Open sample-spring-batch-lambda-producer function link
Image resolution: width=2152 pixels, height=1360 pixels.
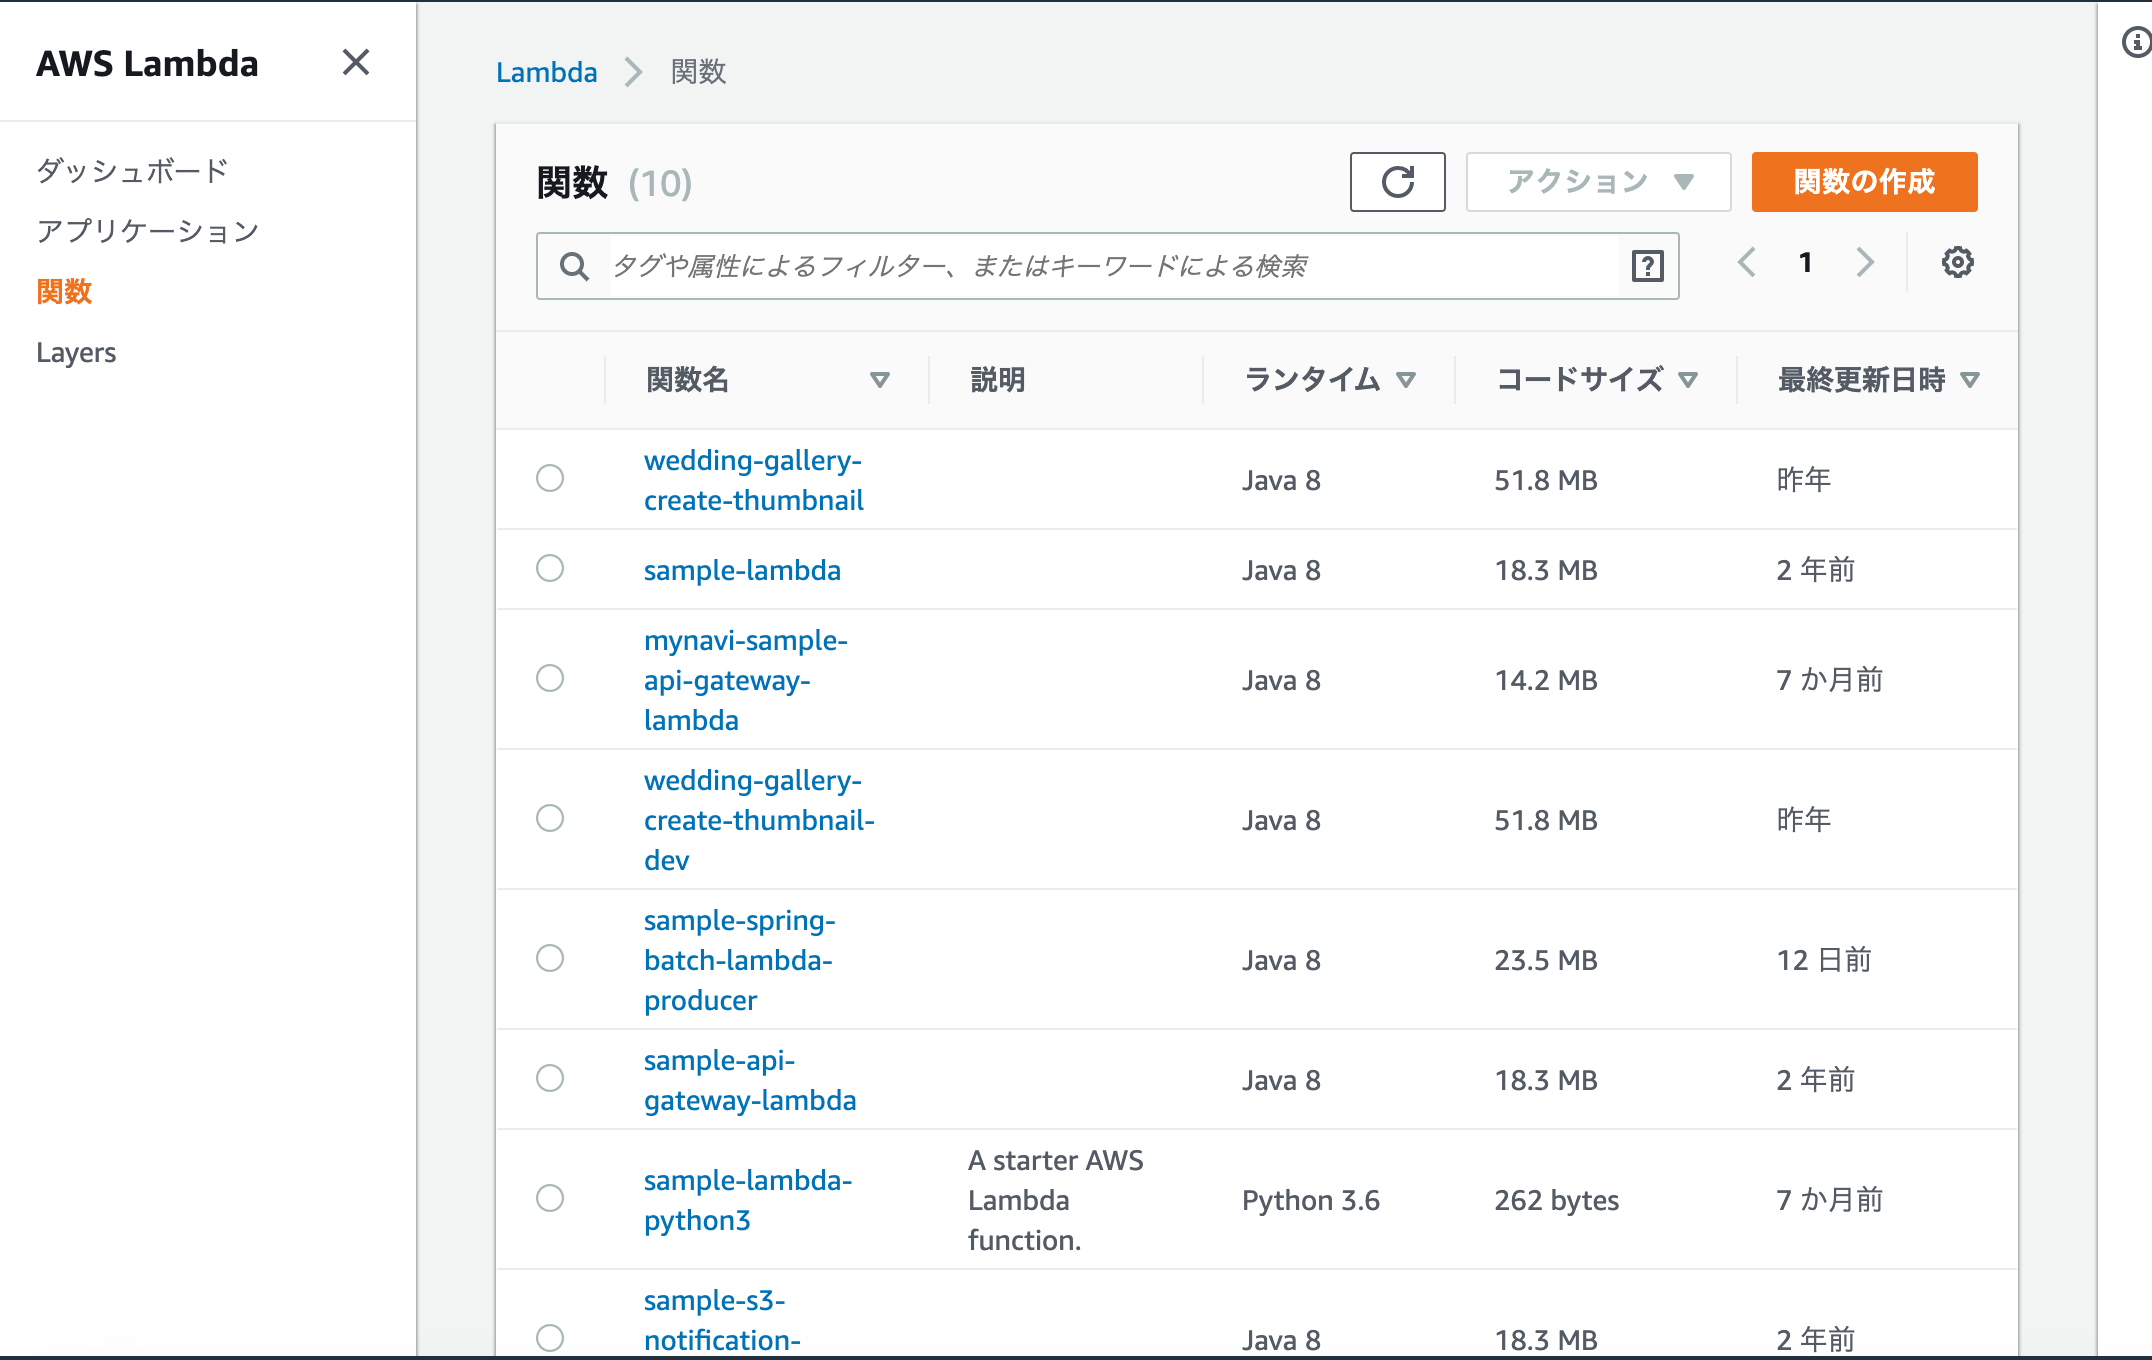point(740,960)
